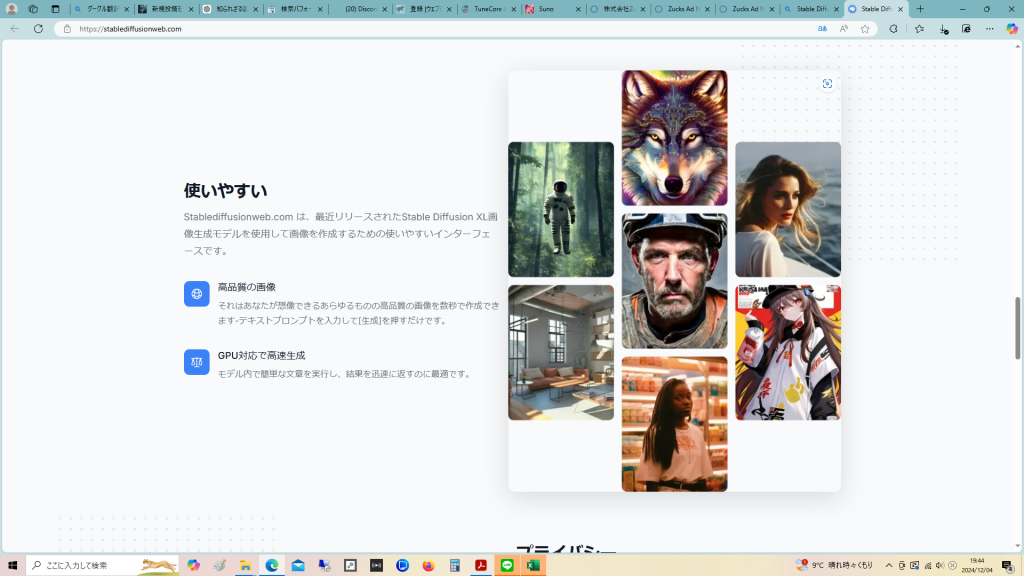Refresh the page with the reload button
This screenshot has width=1024, height=576.
(38, 29)
